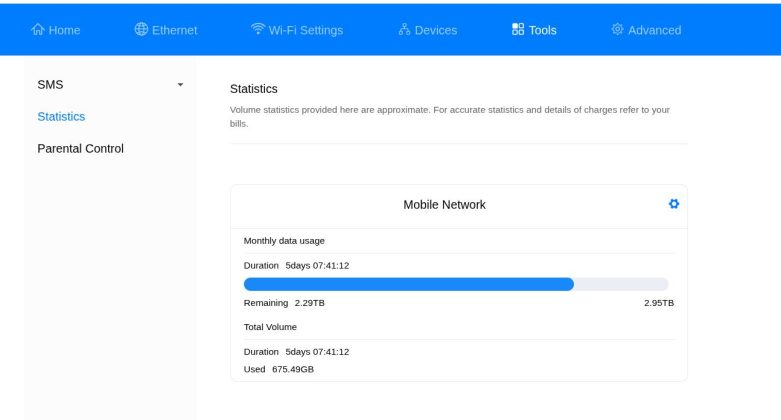Screen dimensions: 781x420
Task: Click the Devices network icon
Action: click(x=404, y=29)
